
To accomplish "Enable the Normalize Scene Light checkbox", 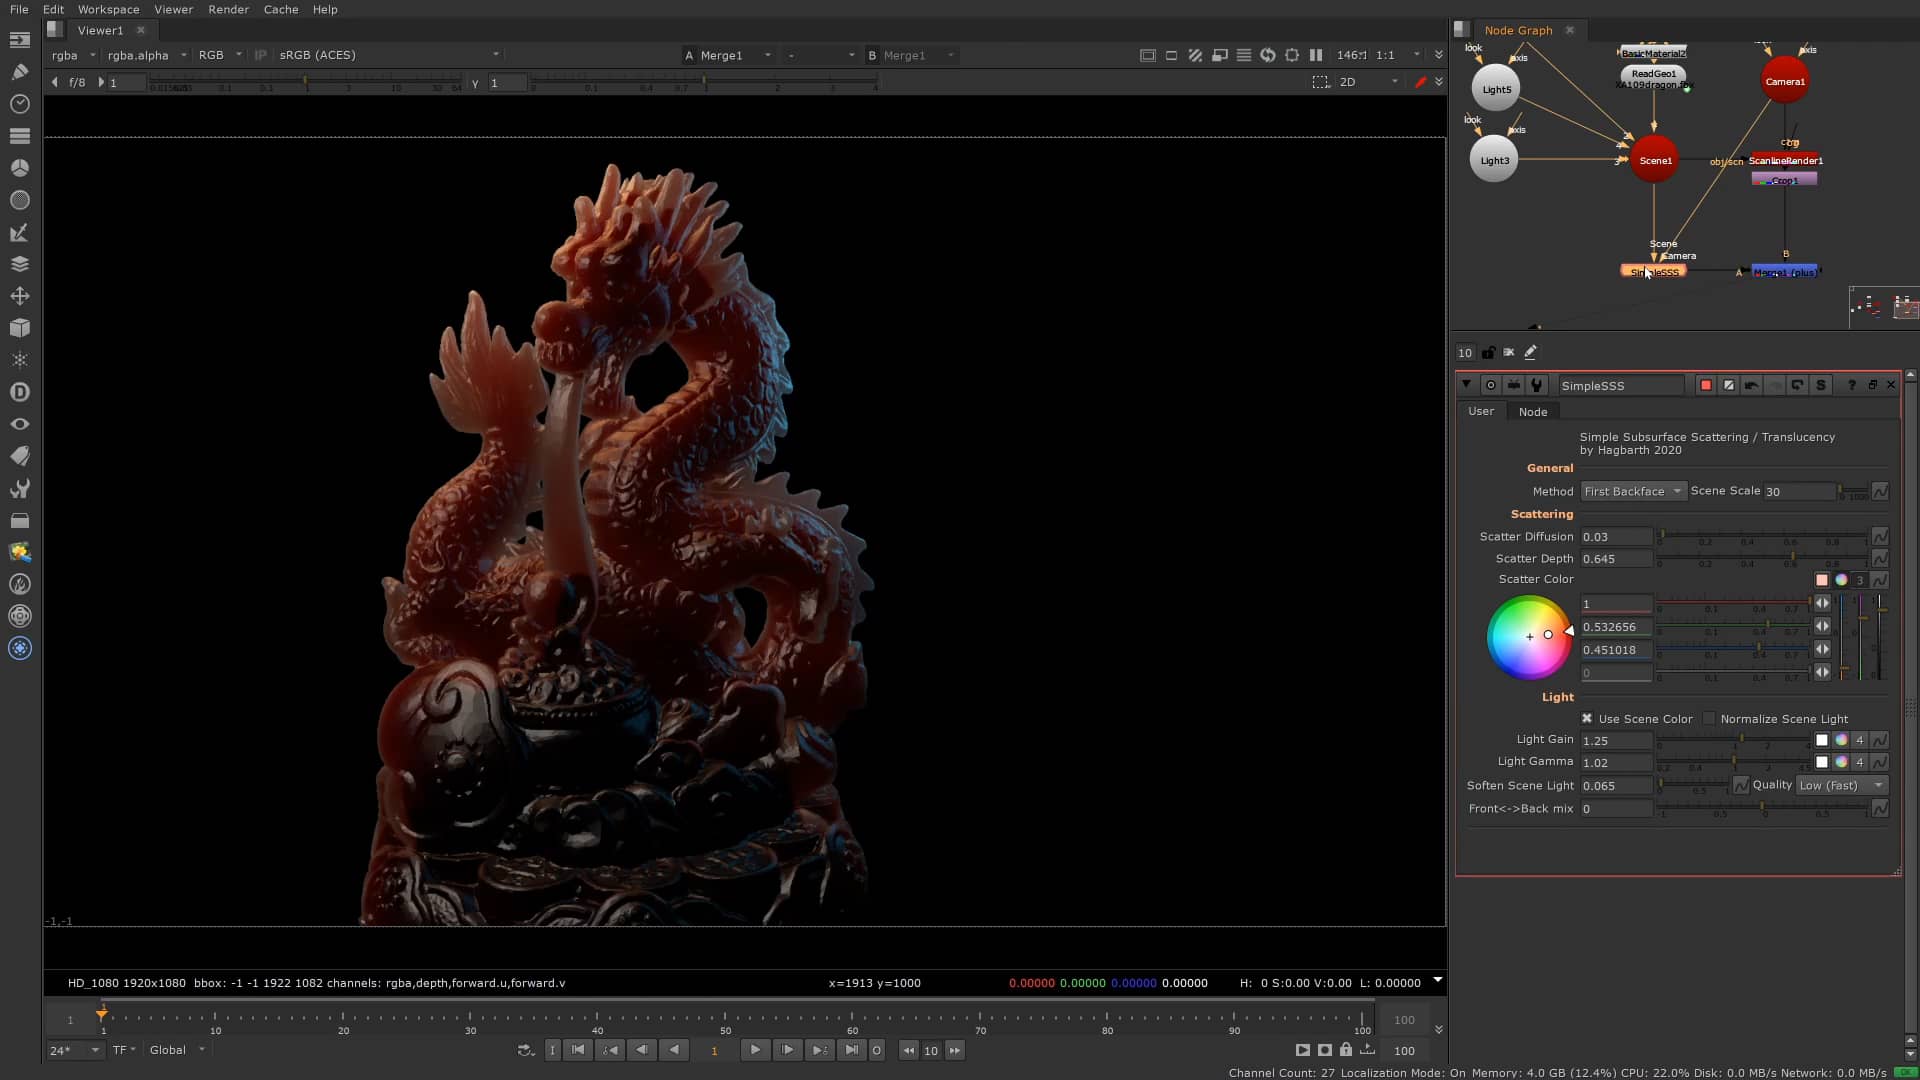I will tap(1710, 718).
